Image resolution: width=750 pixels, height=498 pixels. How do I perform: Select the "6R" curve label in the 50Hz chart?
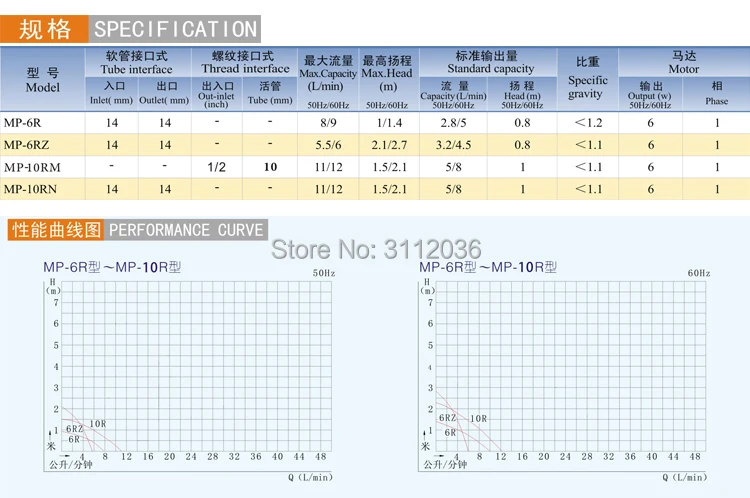74,439
